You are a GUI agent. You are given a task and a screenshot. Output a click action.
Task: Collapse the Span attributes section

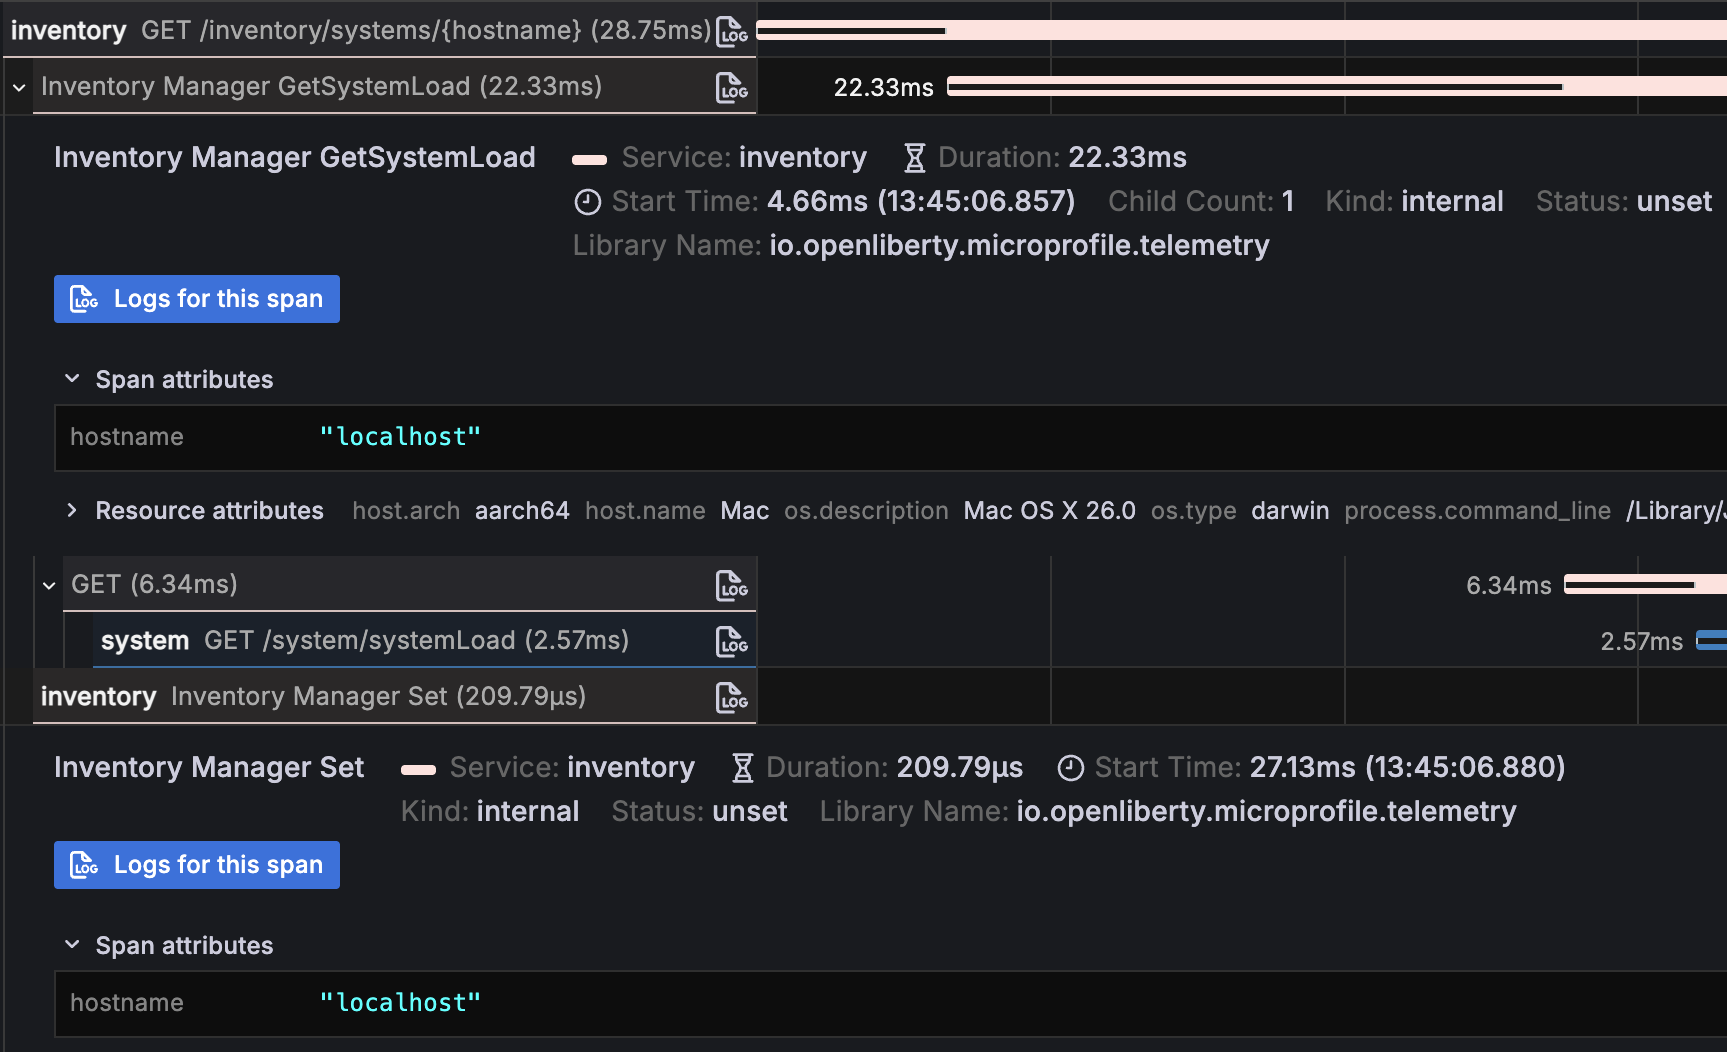click(x=71, y=378)
